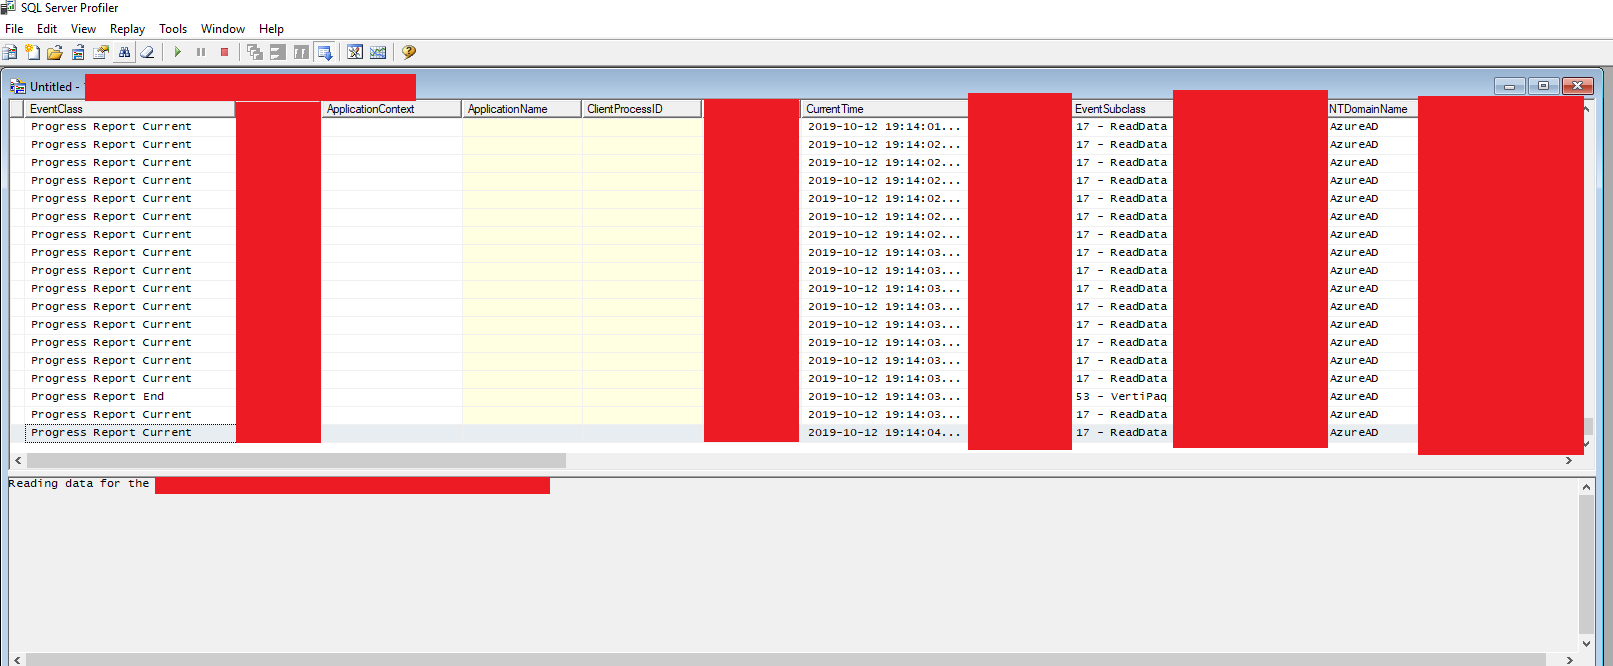
Task: Open the Window menu
Action: coord(223,29)
